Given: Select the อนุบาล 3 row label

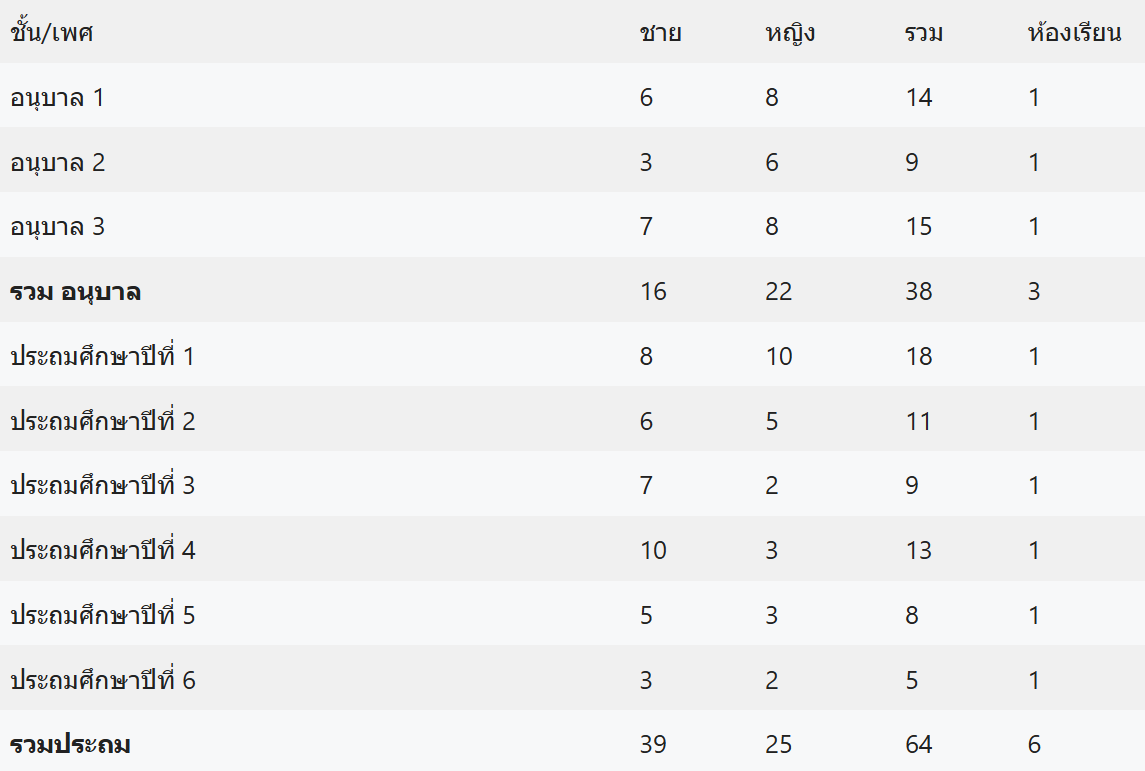Looking at the screenshot, I should pos(57,227).
